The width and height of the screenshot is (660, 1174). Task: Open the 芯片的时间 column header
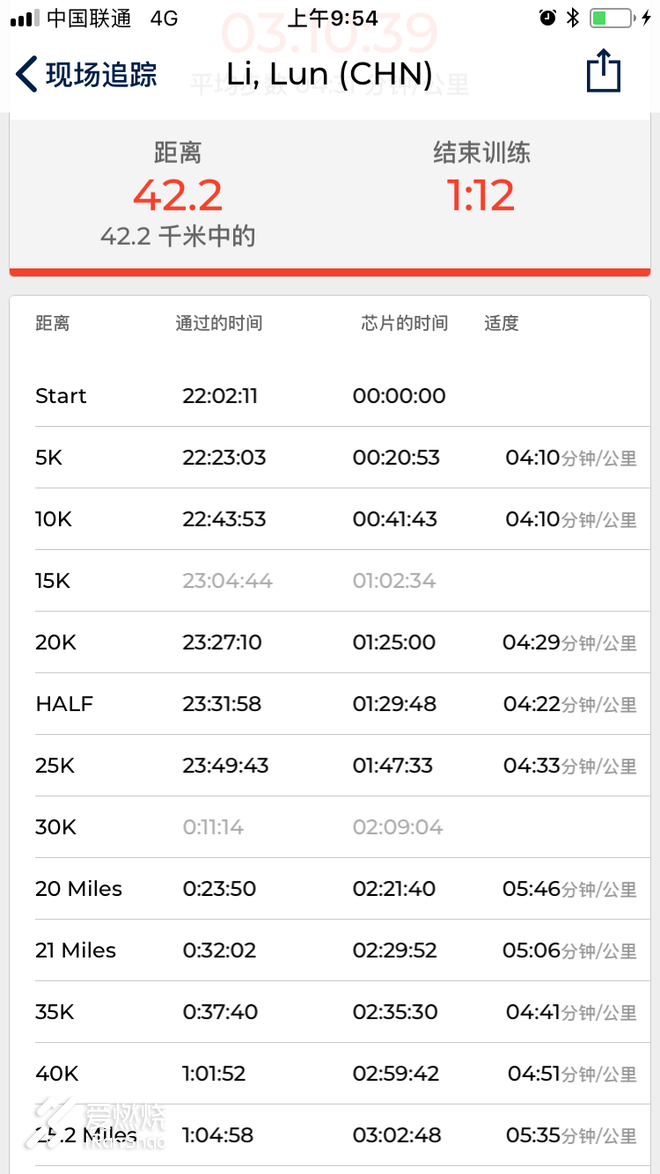403,323
